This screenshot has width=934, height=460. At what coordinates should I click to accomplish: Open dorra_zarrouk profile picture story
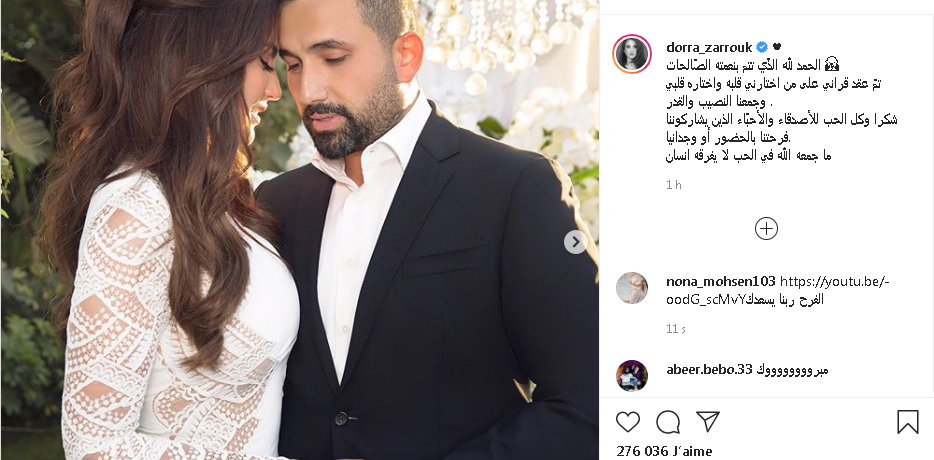(631, 54)
